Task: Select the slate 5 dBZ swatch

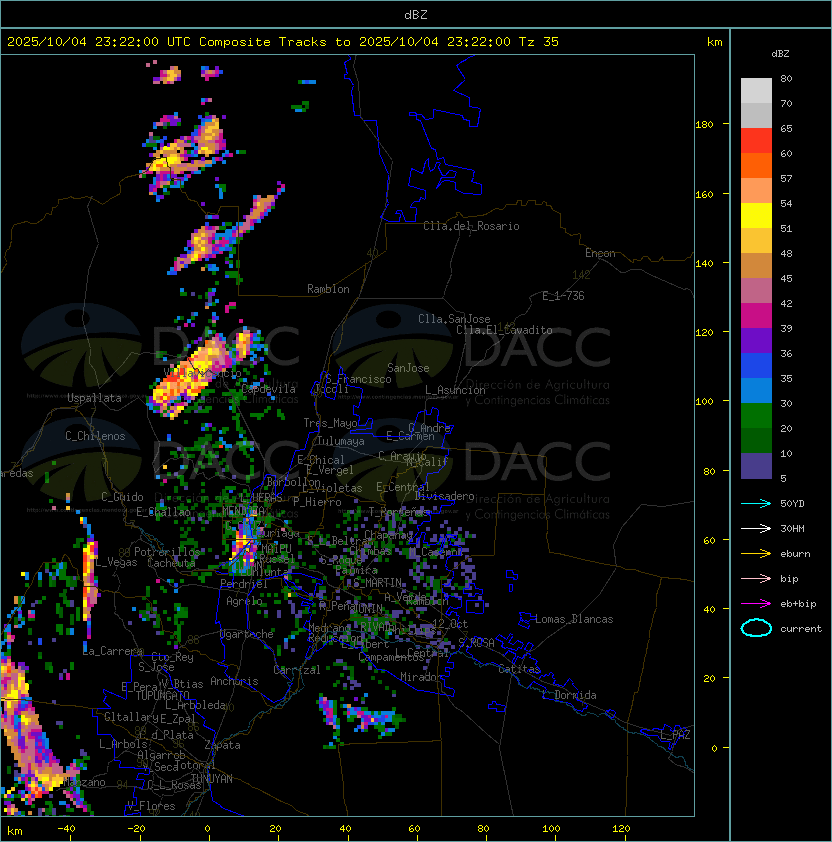Action: [756, 466]
